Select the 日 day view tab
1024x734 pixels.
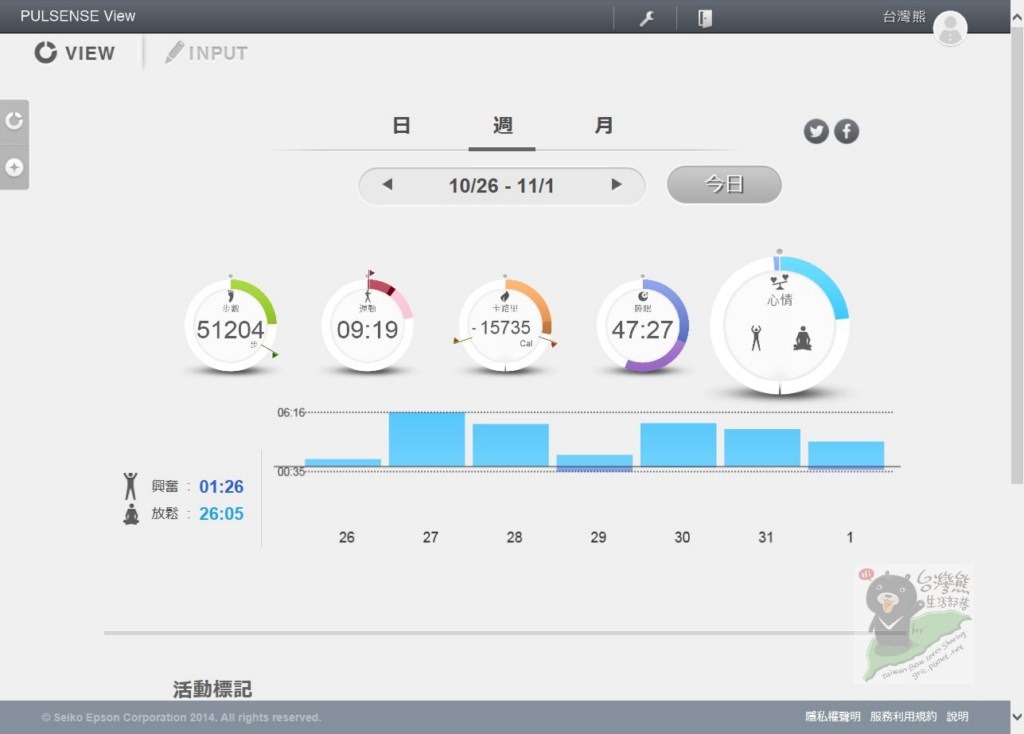click(x=401, y=125)
